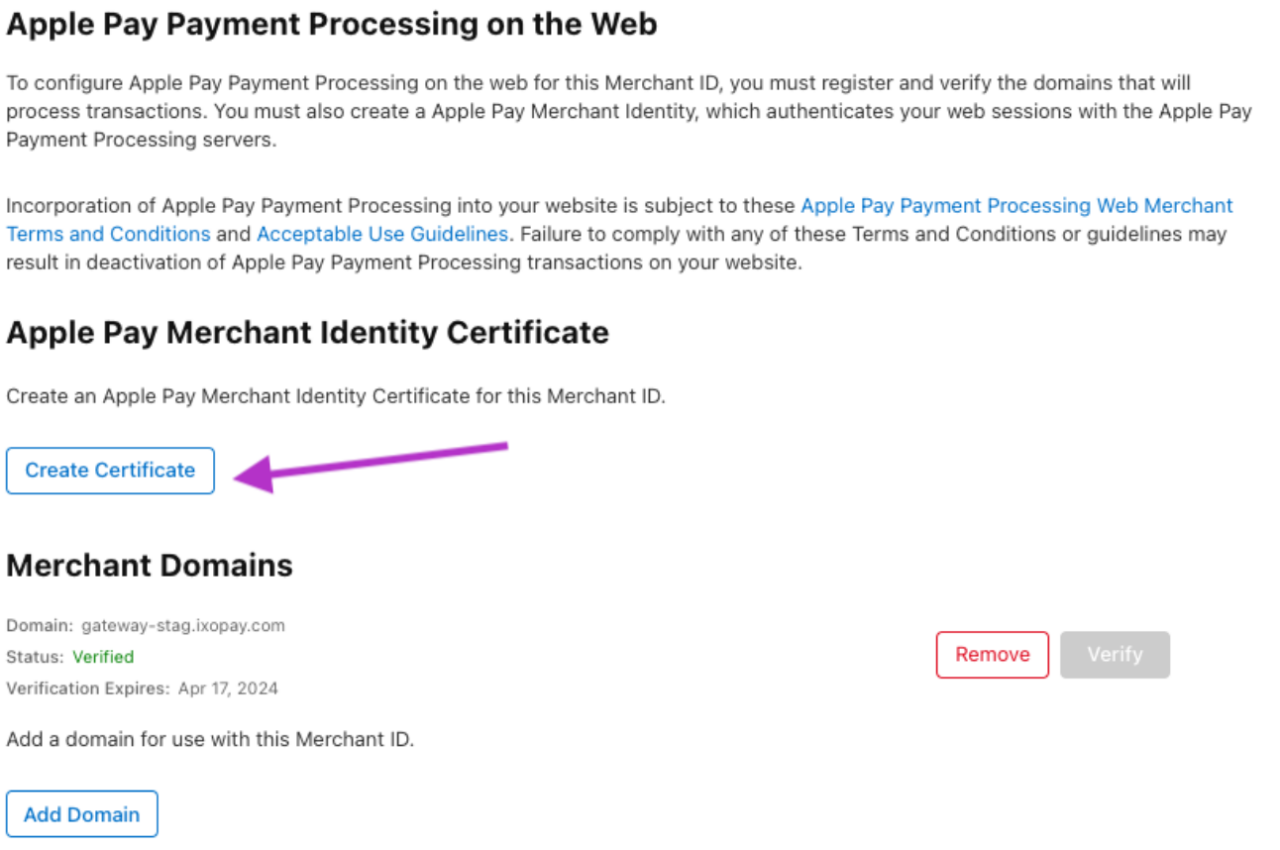Image resolution: width=1280 pixels, height=850 pixels.
Task: Open the Acceptable Use Guidelines link
Action: tap(382, 234)
